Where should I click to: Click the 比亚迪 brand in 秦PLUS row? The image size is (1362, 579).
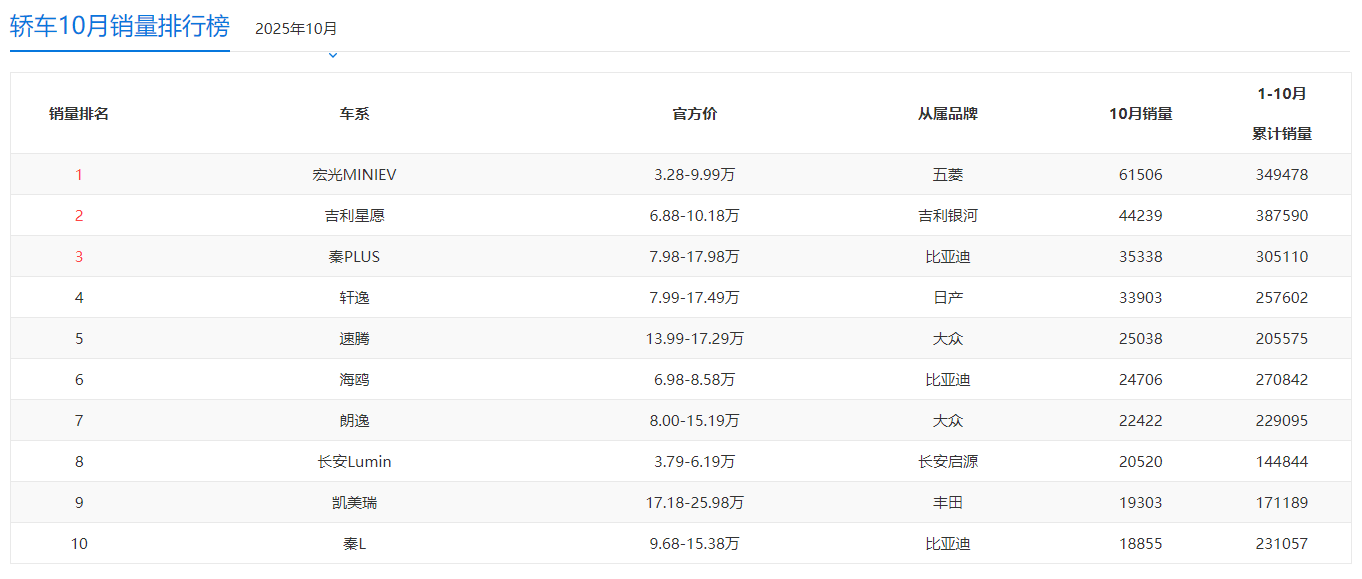tap(947, 257)
